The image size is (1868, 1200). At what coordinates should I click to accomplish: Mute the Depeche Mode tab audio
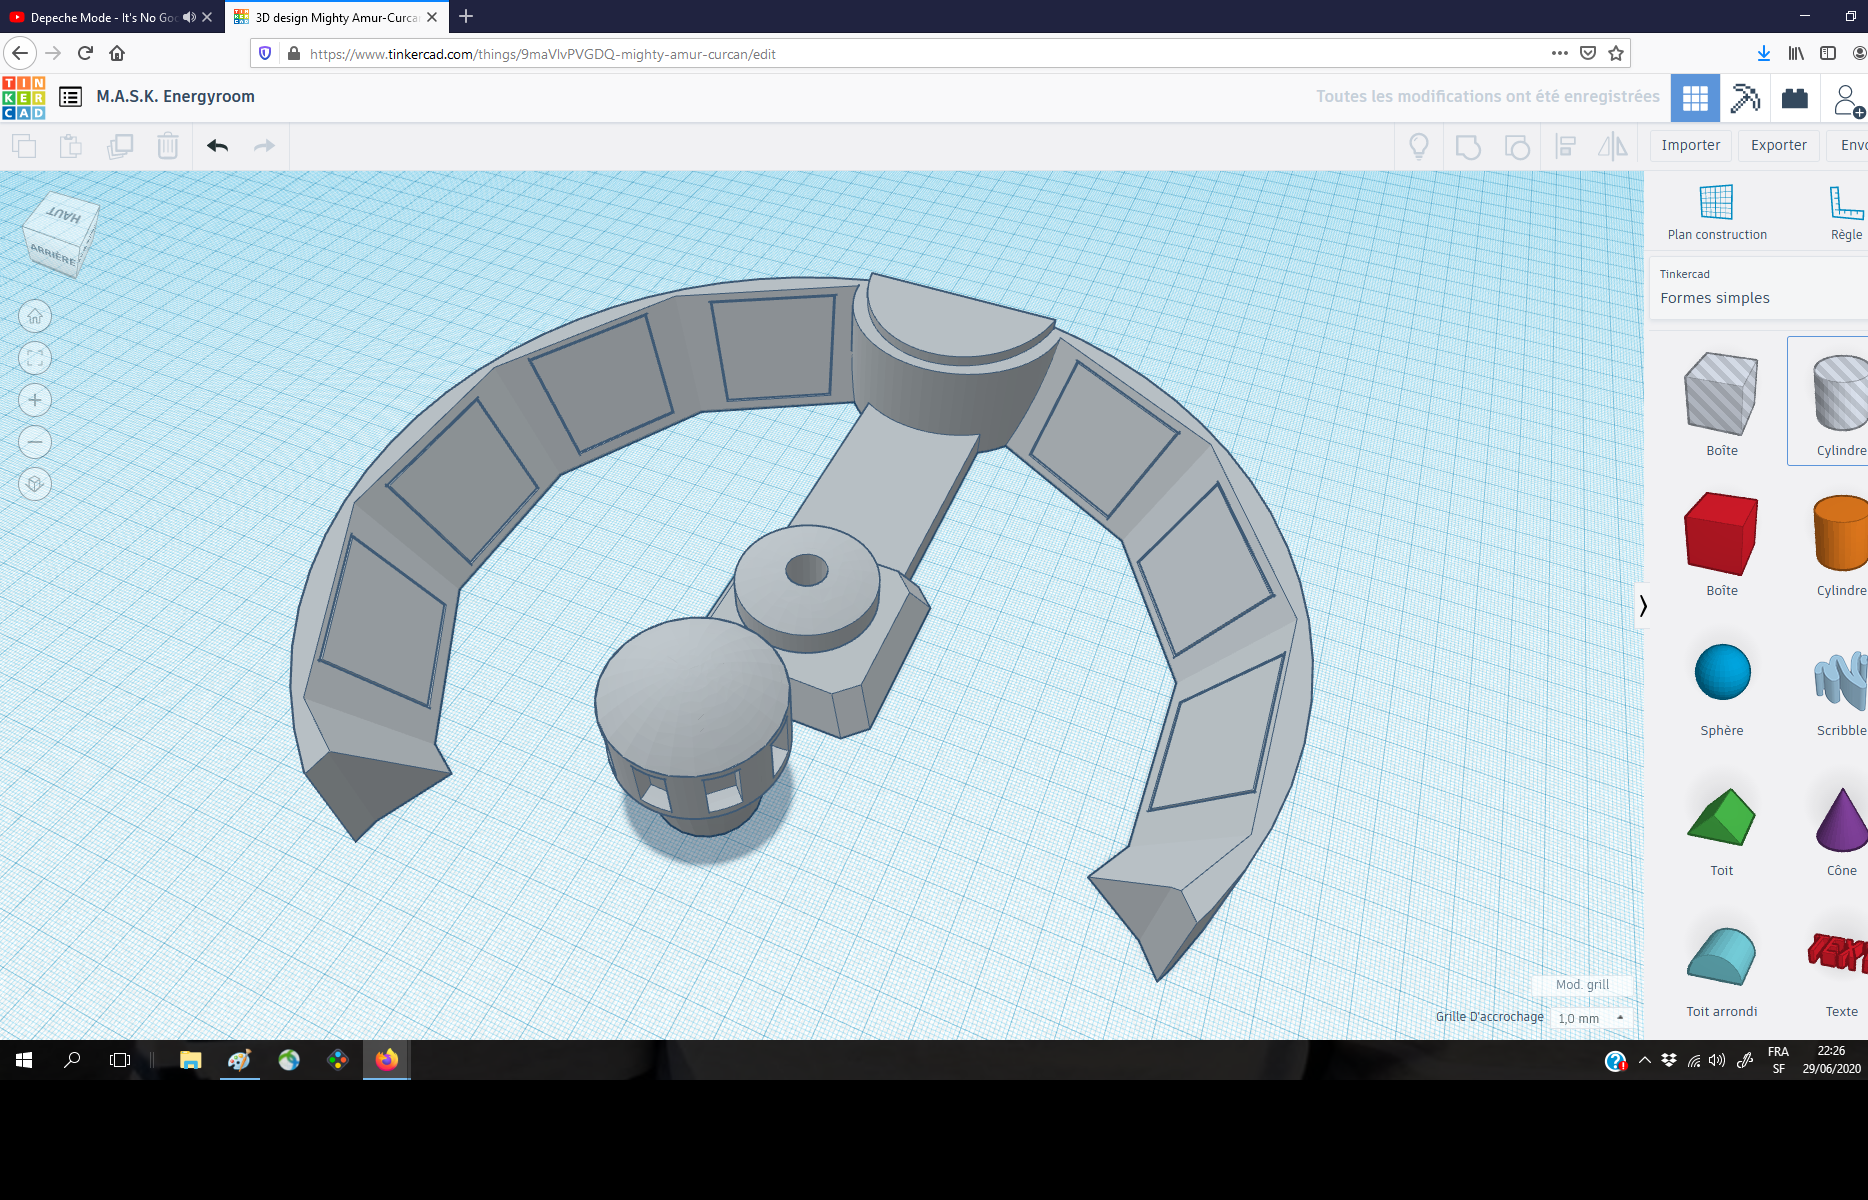[189, 17]
